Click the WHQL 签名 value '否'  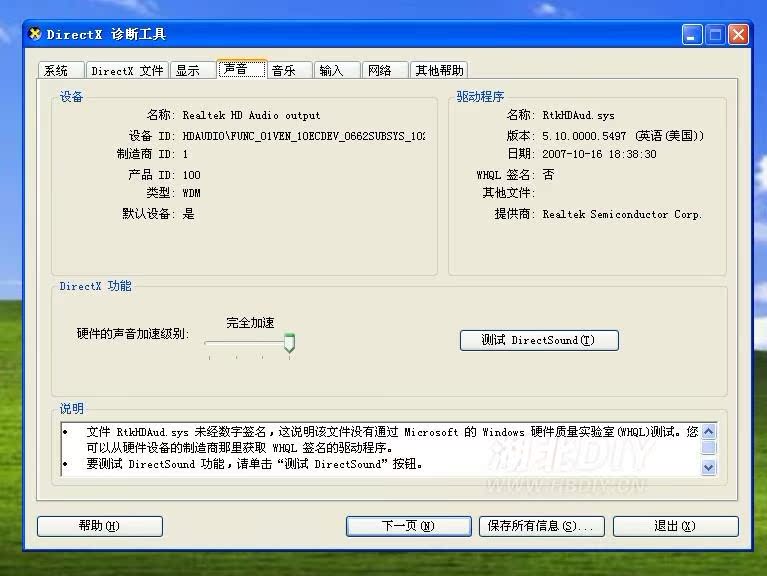[x=548, y=175]
